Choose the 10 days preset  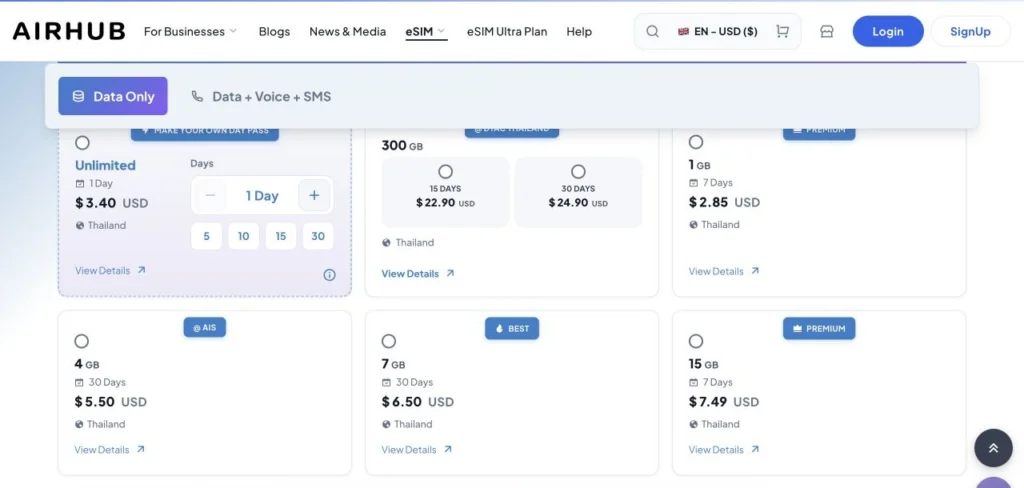click(x=244, y=236)
